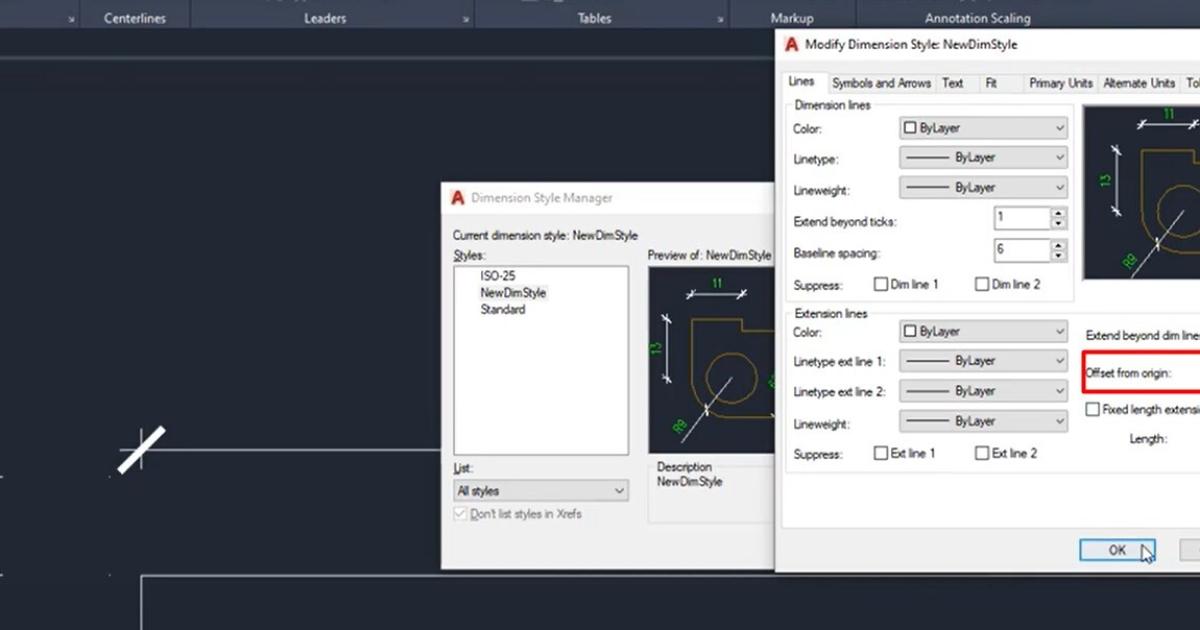Check the Ext line 2 suppress checkbox
The image size is (1200, 630).
pyautogui.click(x=982, y=453)
